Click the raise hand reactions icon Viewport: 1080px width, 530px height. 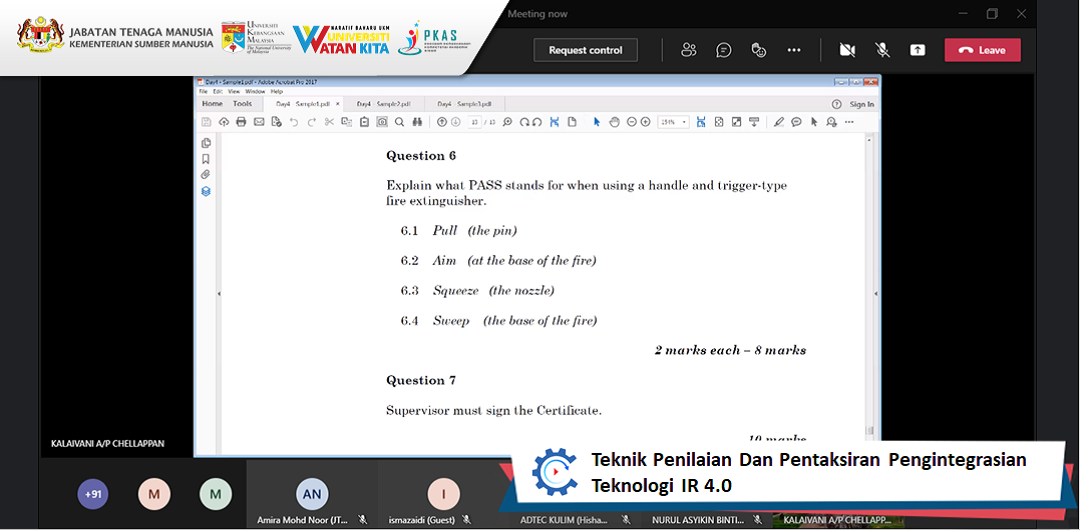click(x=758, y=50)
